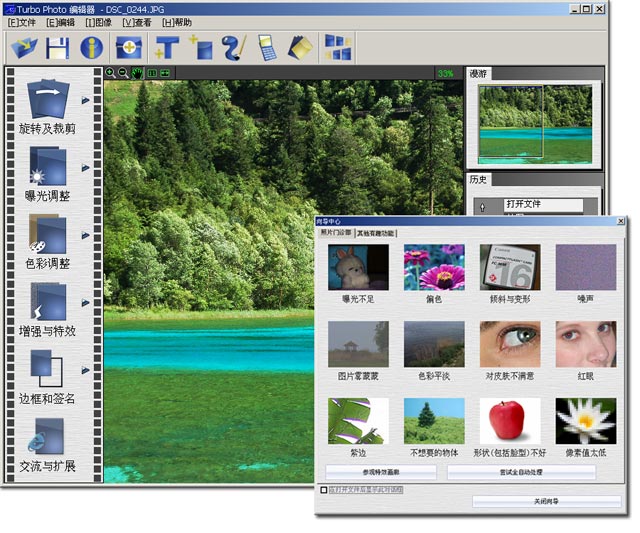Click the actual-size view icon in the view bar

152,73
